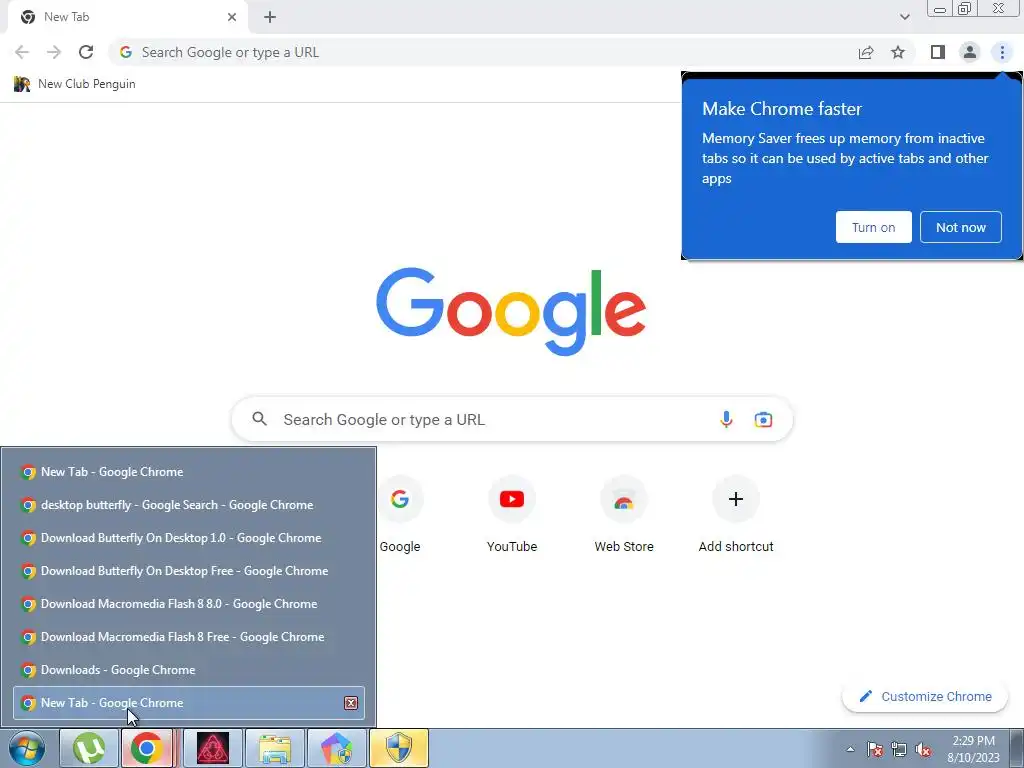Show hidden system tray icons
Screen dimensions: 1024x768
[x=850, y=749]
